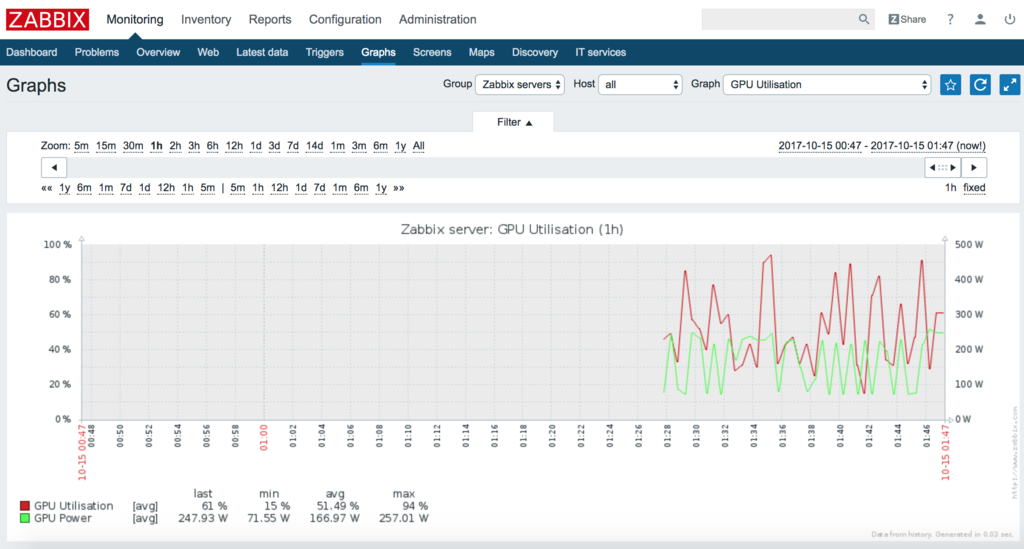This screenshot has height=549, width=1024.
Task: Click the GPU Power legend label
Action: click(x=63, y=518)
